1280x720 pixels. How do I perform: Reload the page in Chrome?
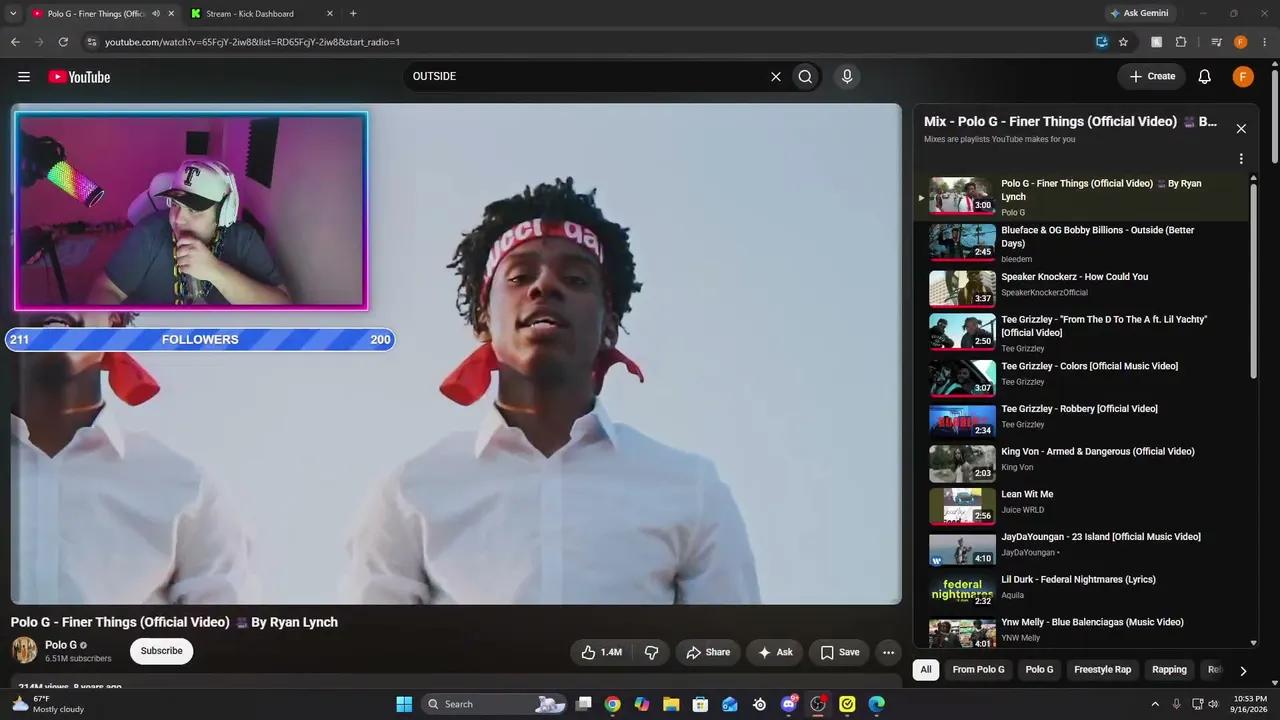coord(63,42)
